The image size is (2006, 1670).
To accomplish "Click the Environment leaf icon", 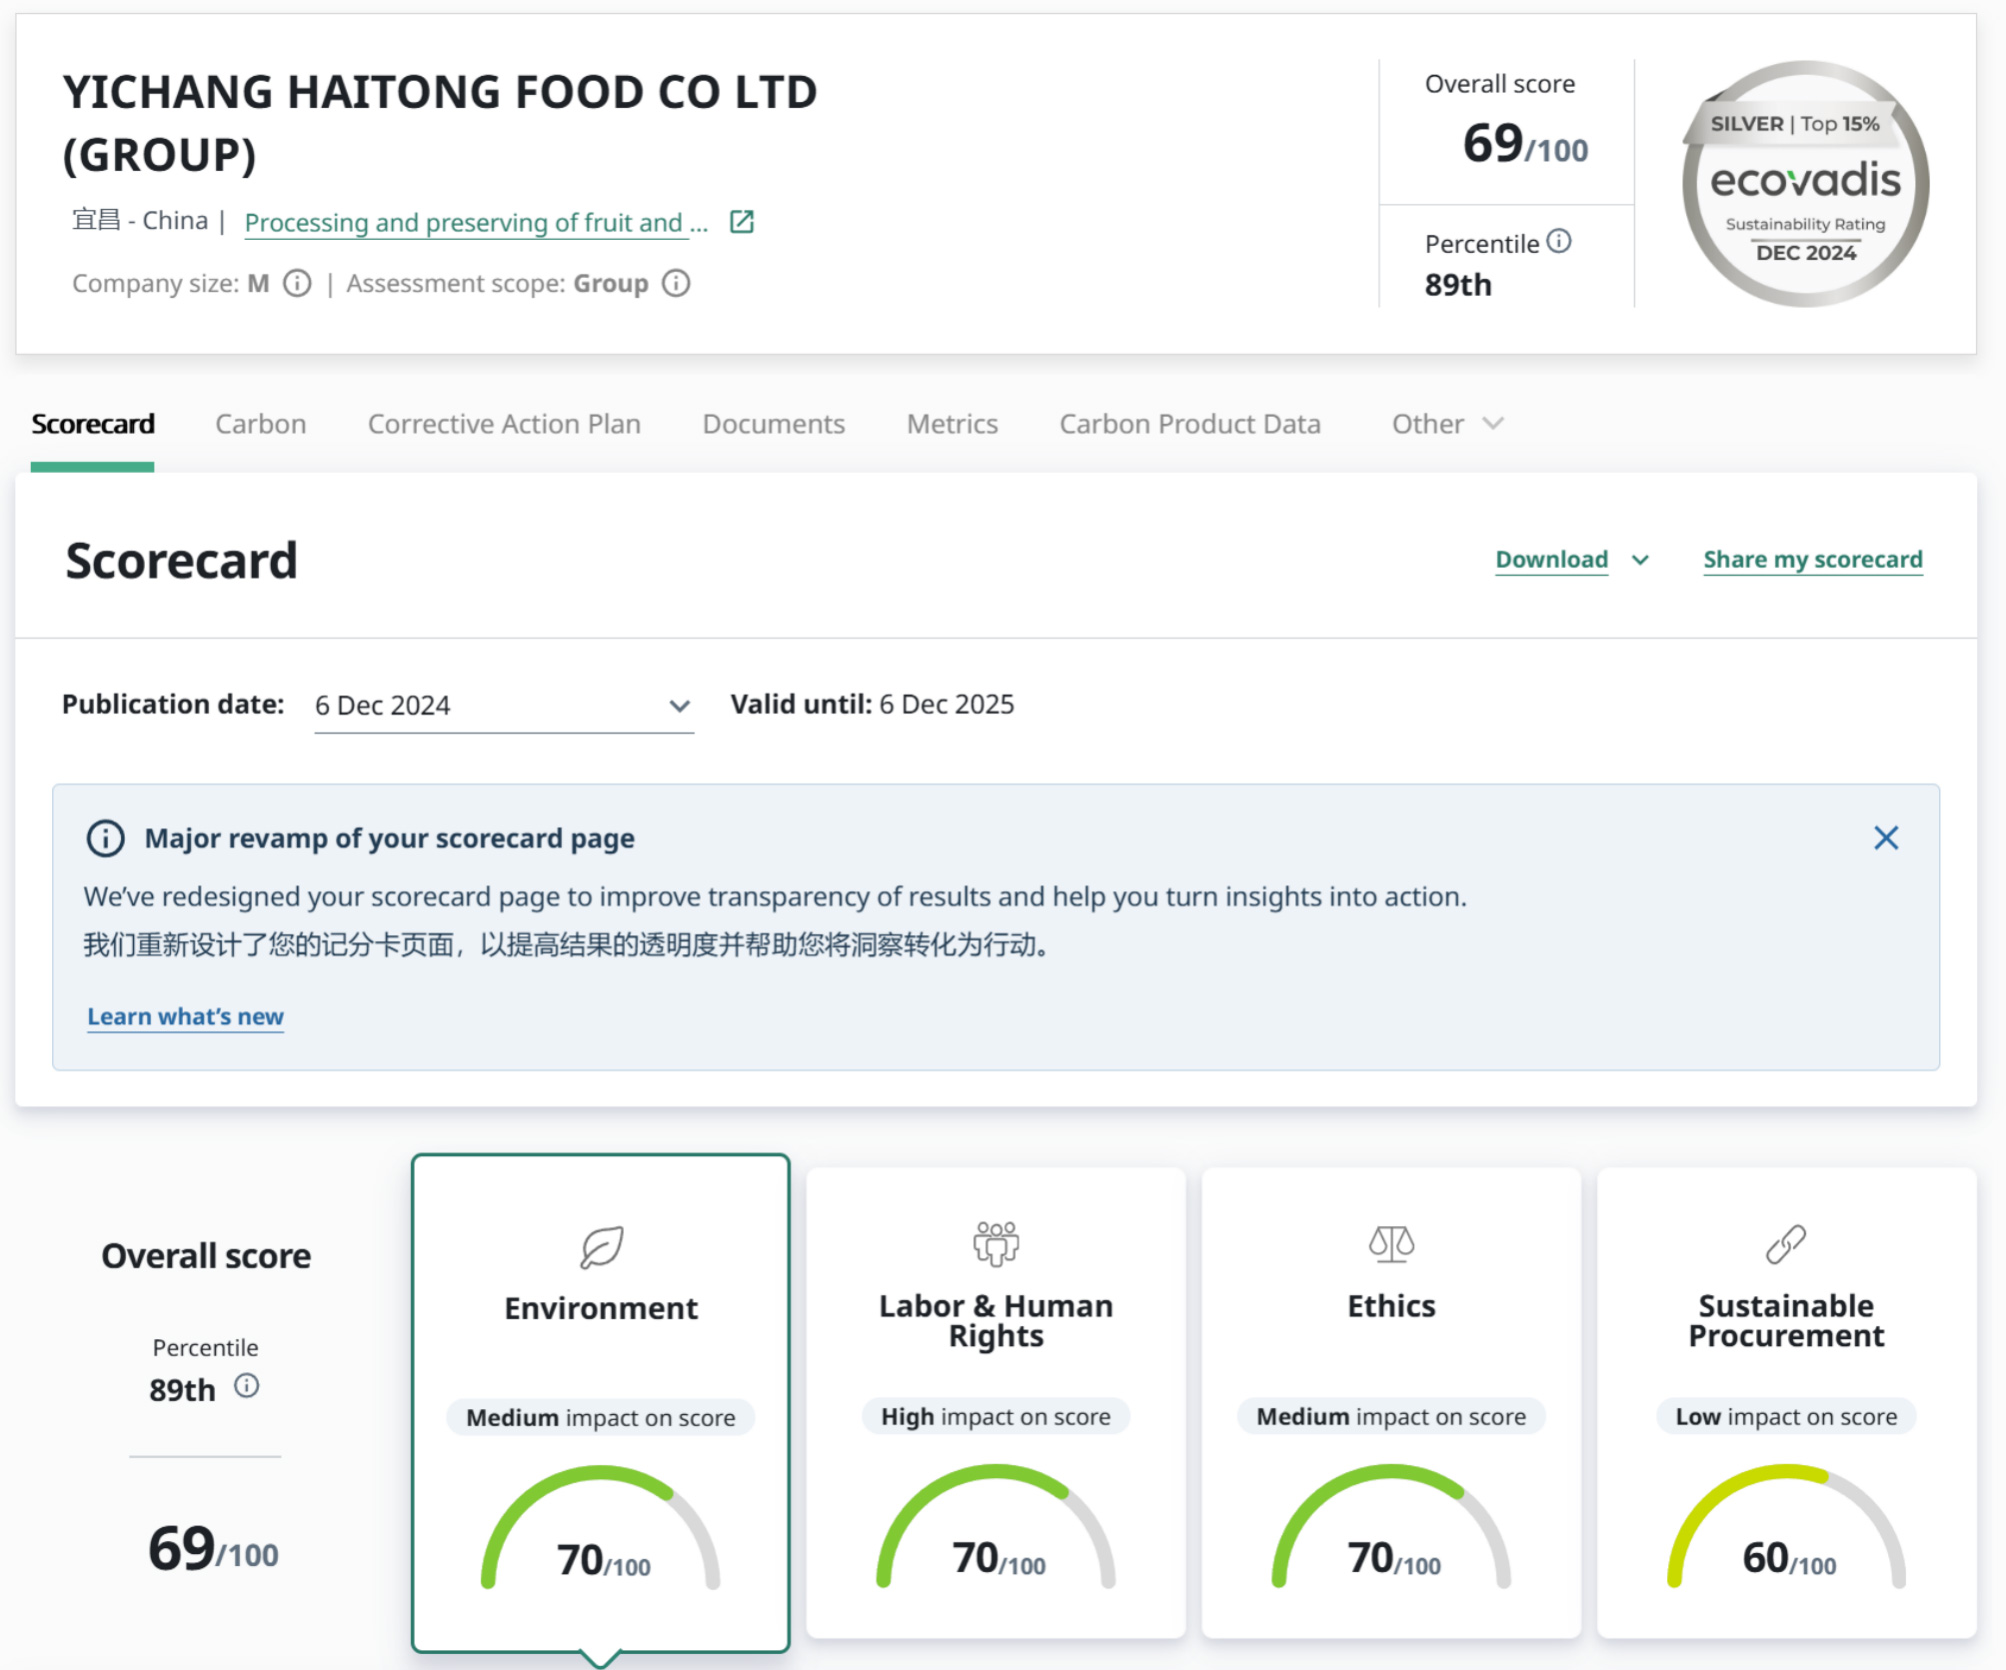I will (602, 1247).
